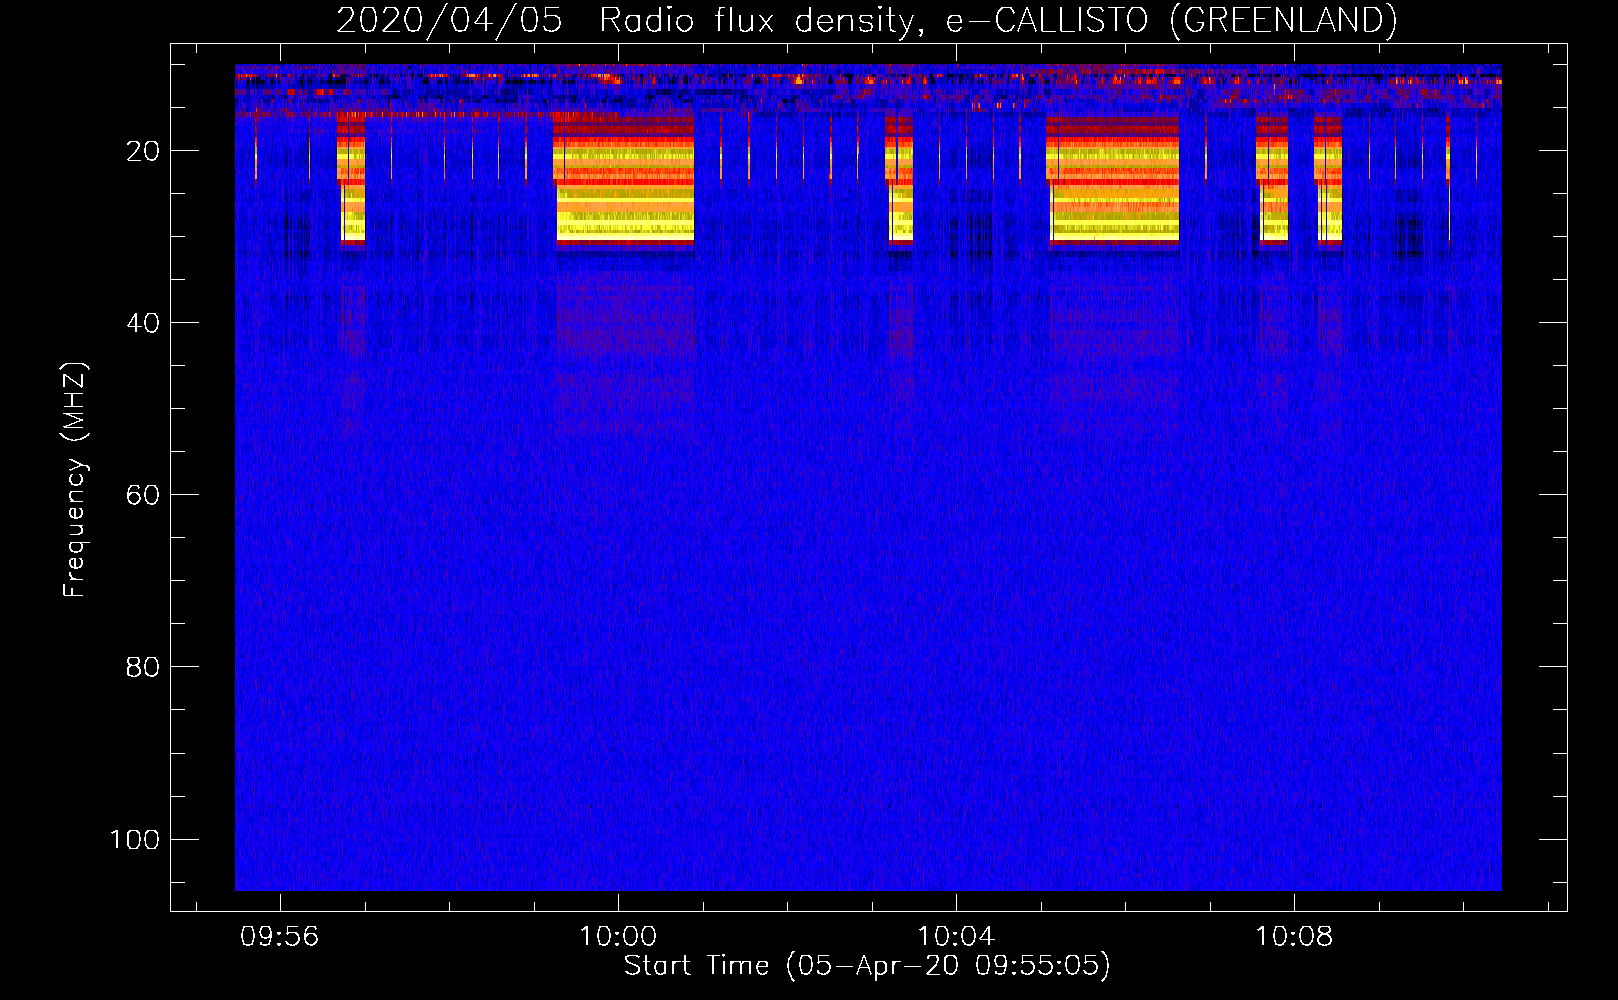
Task: Click the 10:04 time tick label
Action: coord(956,937)
